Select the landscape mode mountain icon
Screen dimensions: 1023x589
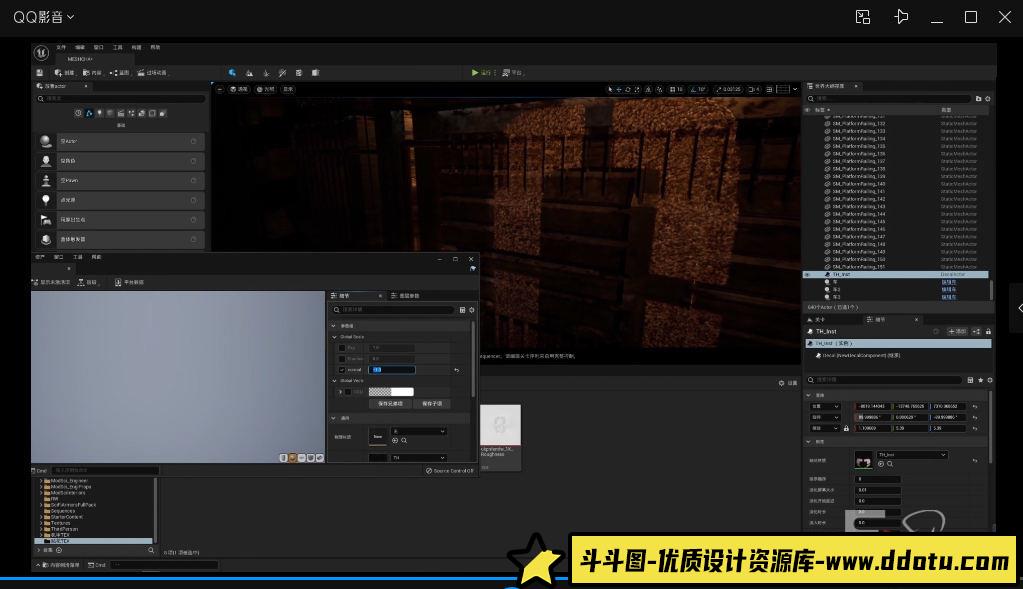[x=249, y=72]
